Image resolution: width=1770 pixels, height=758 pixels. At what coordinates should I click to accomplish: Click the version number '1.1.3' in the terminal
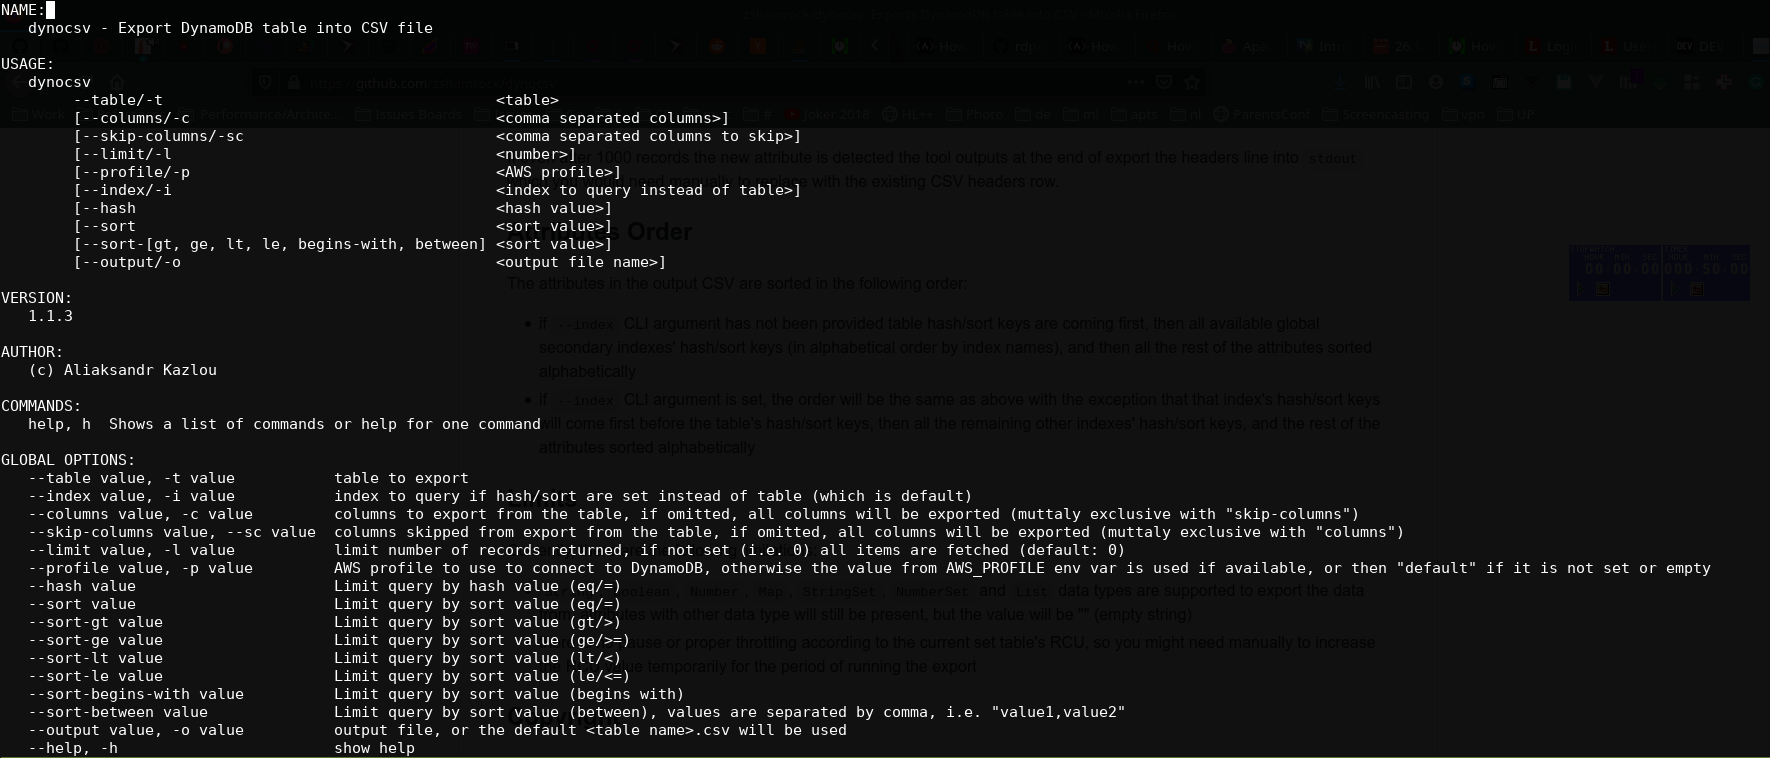click(x=50, y=316)
